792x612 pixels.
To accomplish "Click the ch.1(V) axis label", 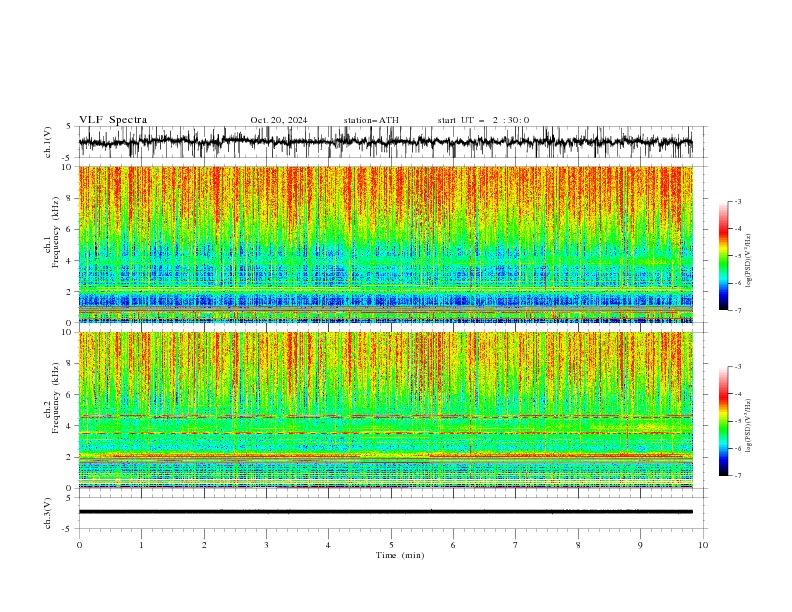I will click(x=48, y=142).
